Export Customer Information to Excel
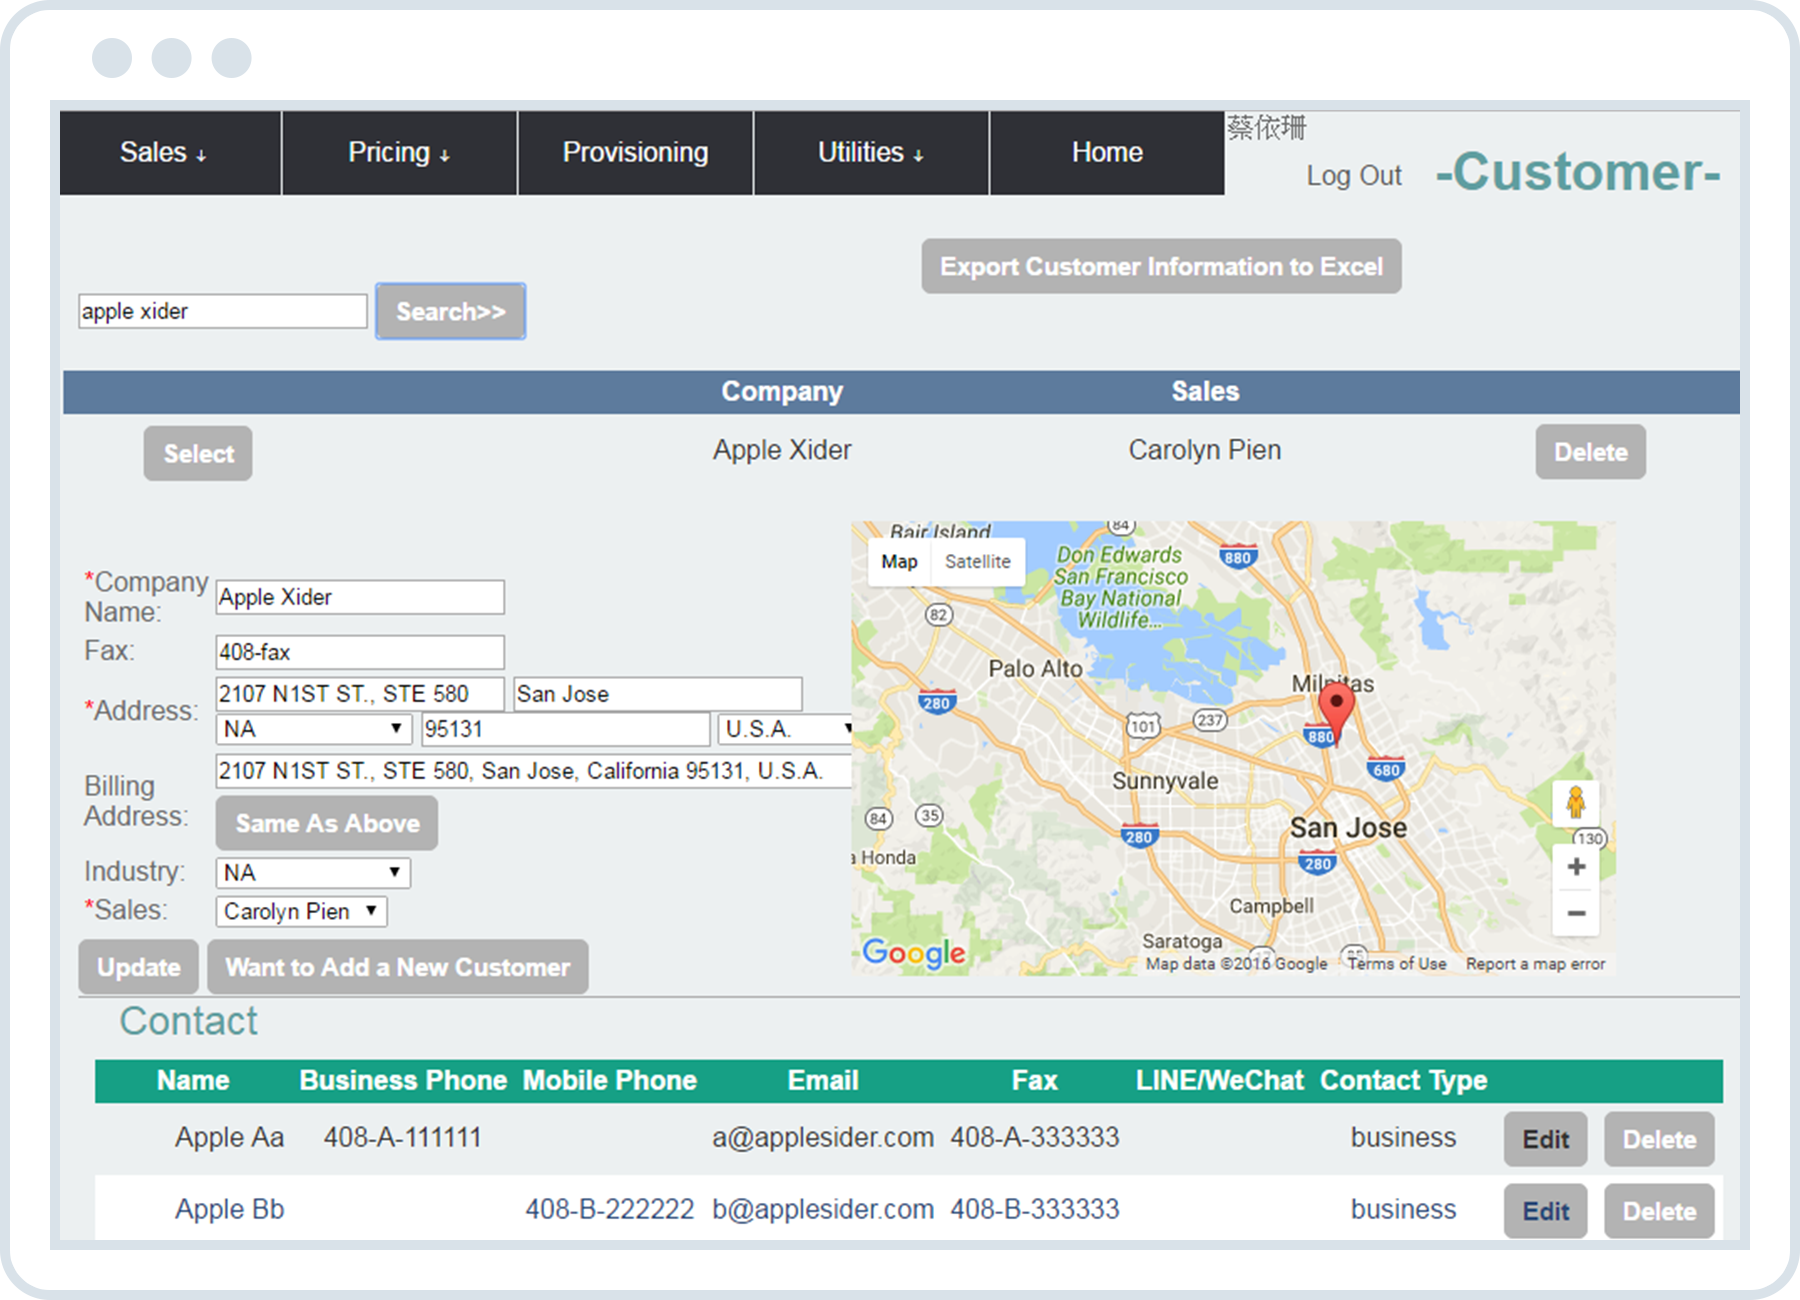Viewport: 1800px width, 1300px height. tap(1161, 266)
